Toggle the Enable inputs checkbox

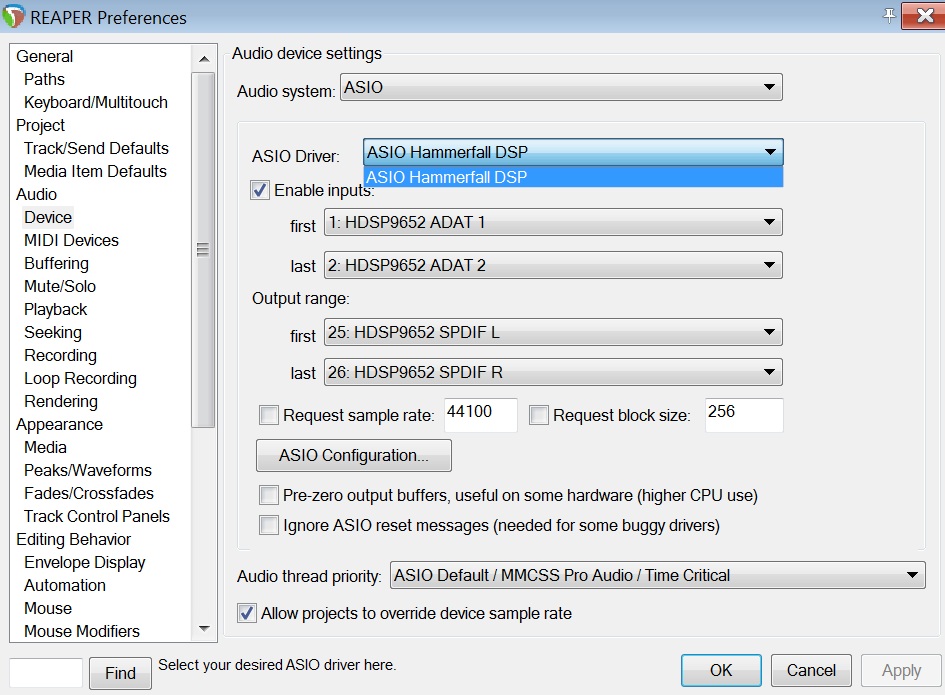pyautogui.click(x=260, y=190)
